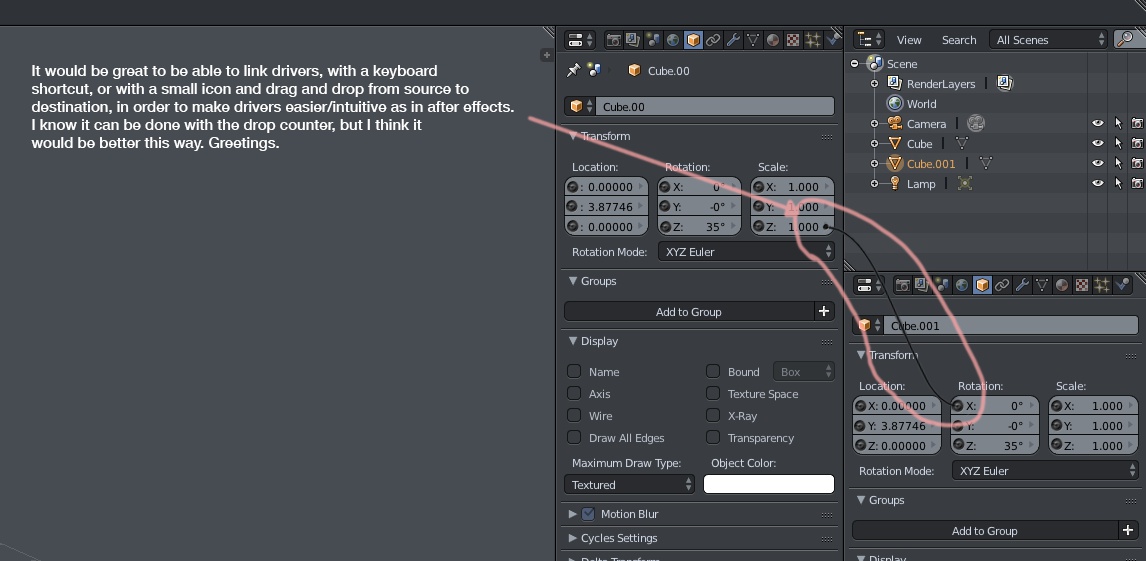Toggle eye visibility for Lamp row

[x=1098, y=183]
